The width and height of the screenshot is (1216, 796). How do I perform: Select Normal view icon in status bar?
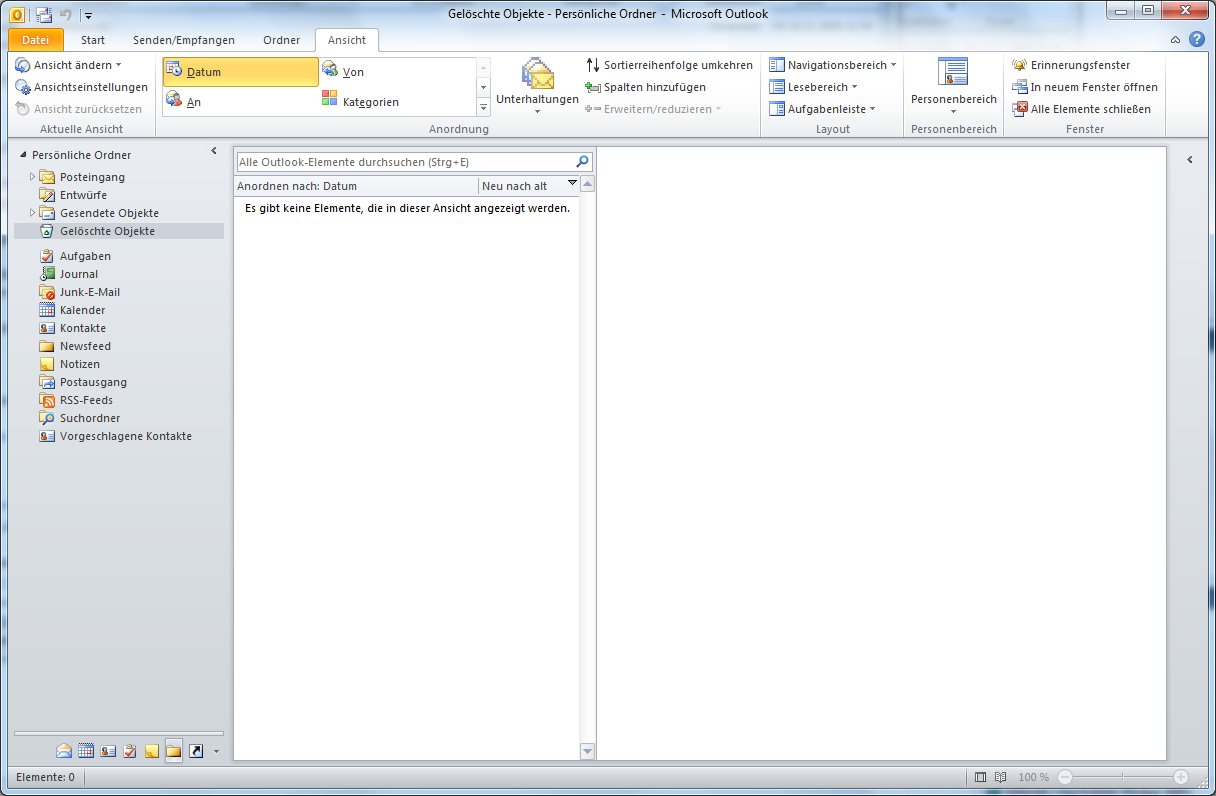click(980, 777)
